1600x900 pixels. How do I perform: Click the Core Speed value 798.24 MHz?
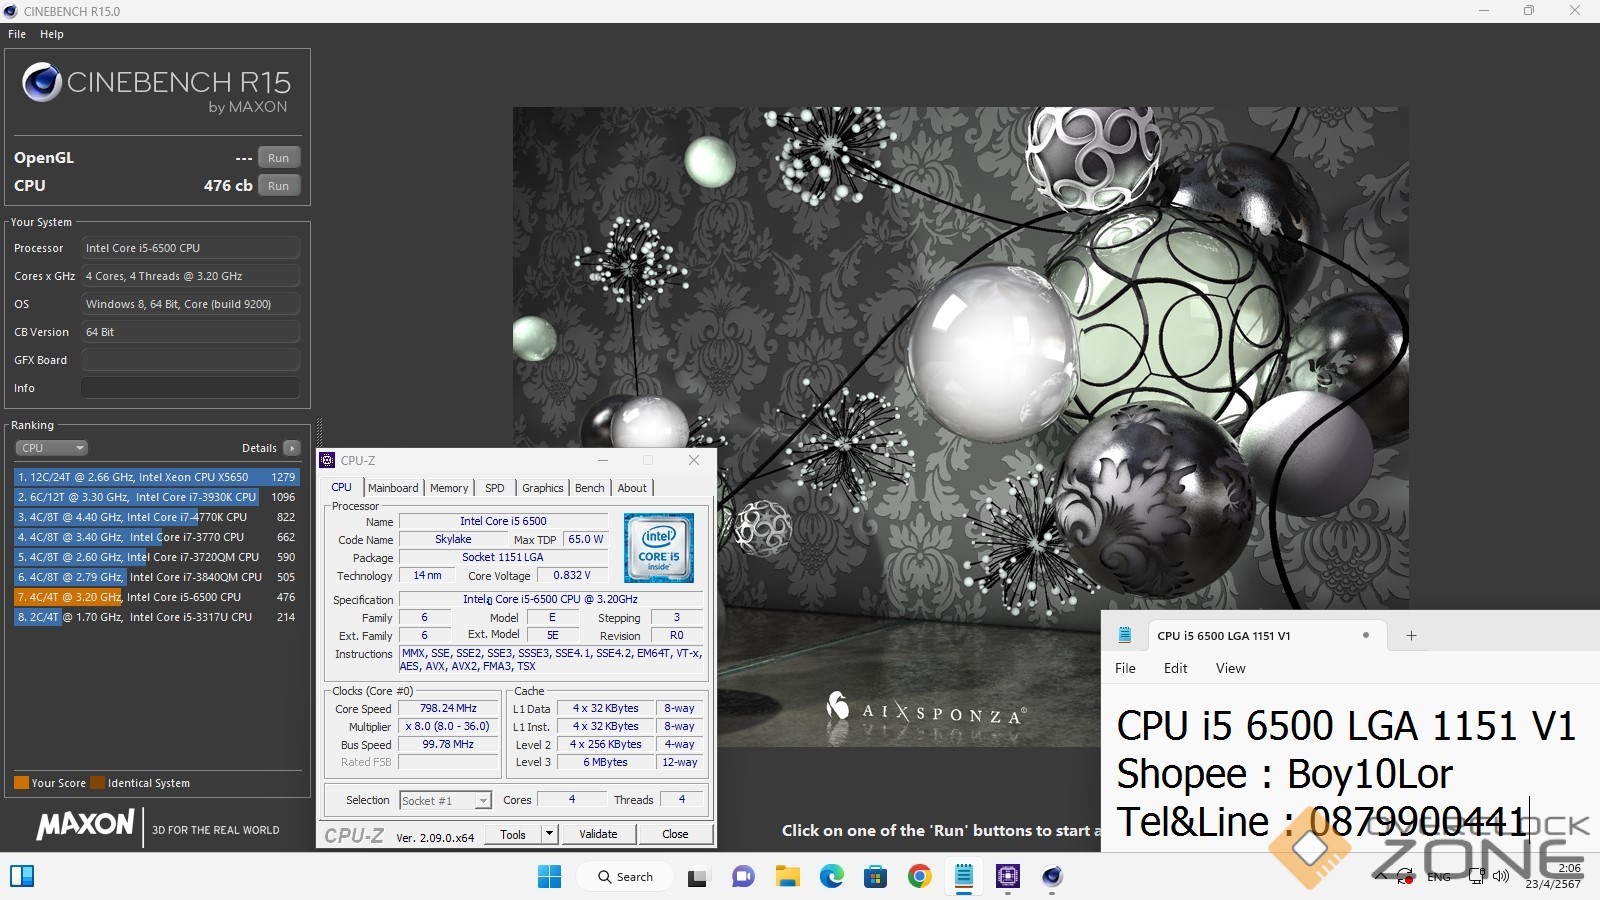click(448, 708)
